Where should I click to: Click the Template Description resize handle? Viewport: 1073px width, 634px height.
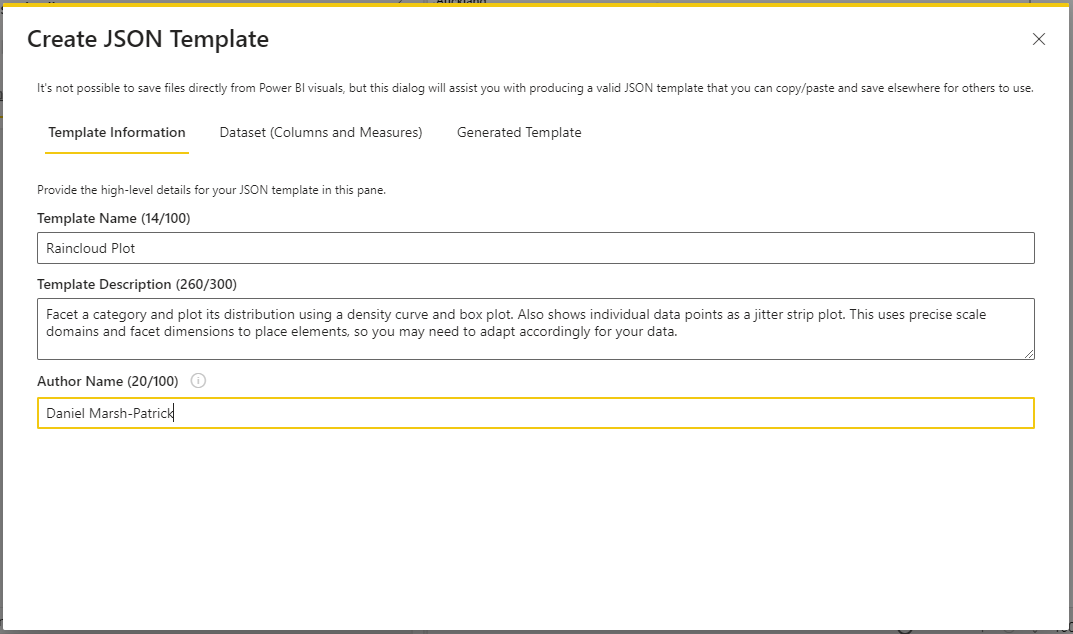(x=1029, y=354)
